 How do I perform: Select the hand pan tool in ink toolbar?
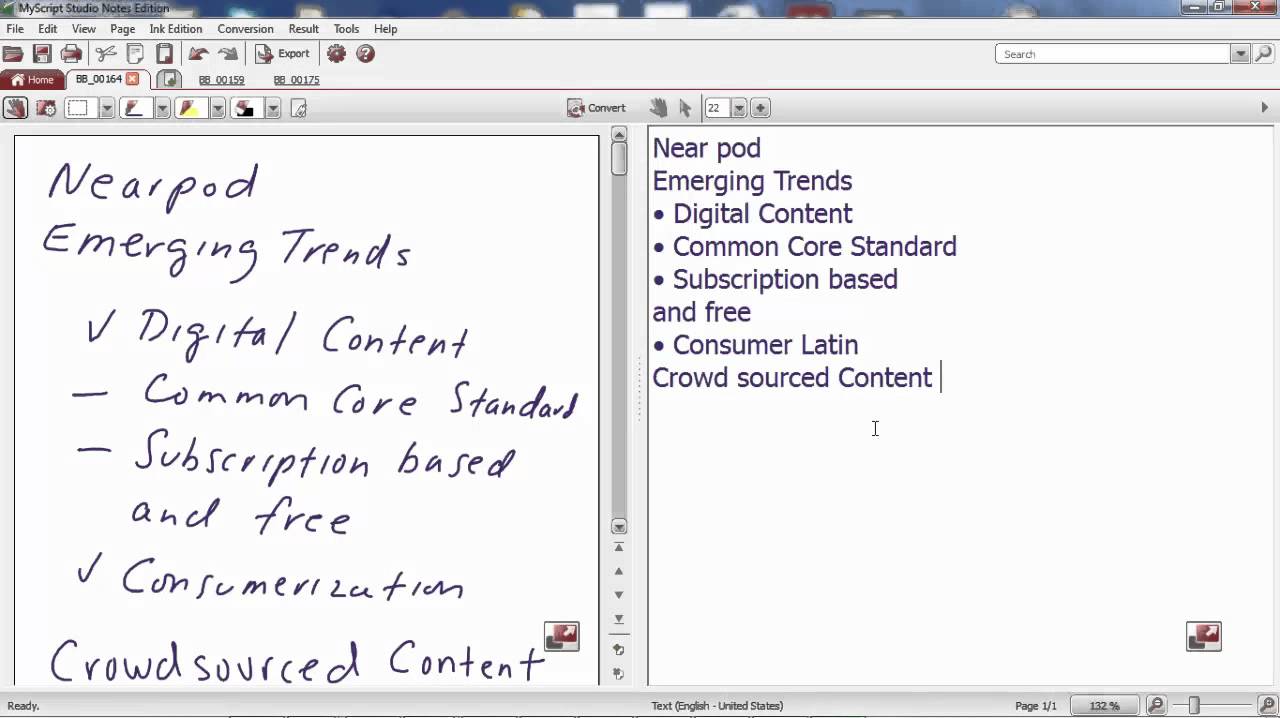tap(15, 108)
